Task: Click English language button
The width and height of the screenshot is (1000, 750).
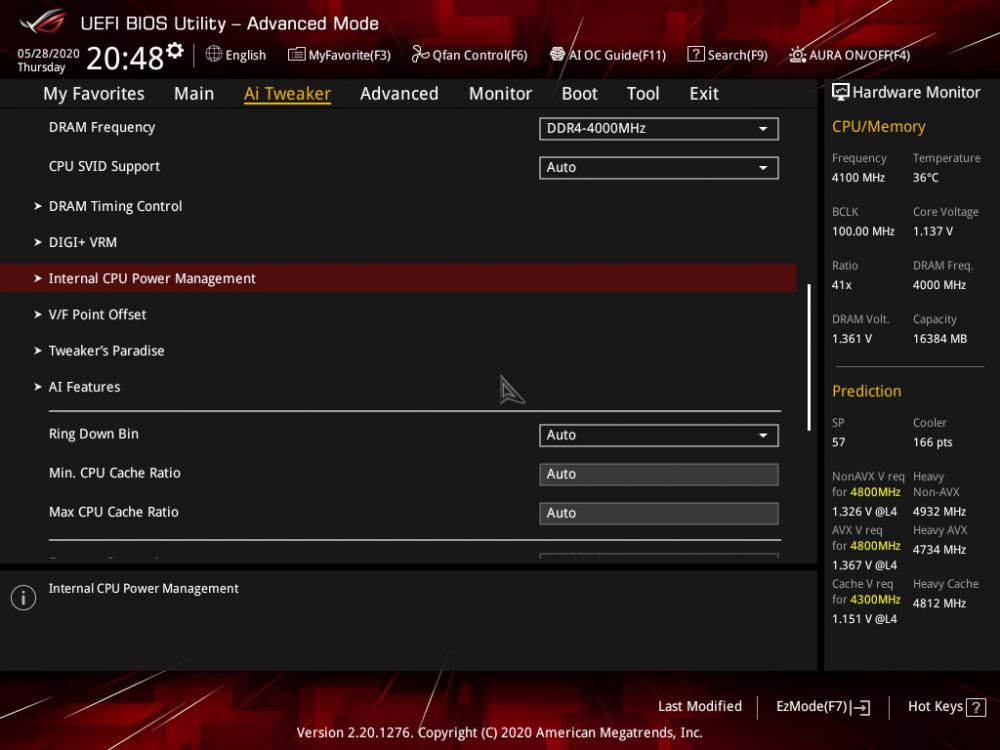Action: tap(236, 55)
